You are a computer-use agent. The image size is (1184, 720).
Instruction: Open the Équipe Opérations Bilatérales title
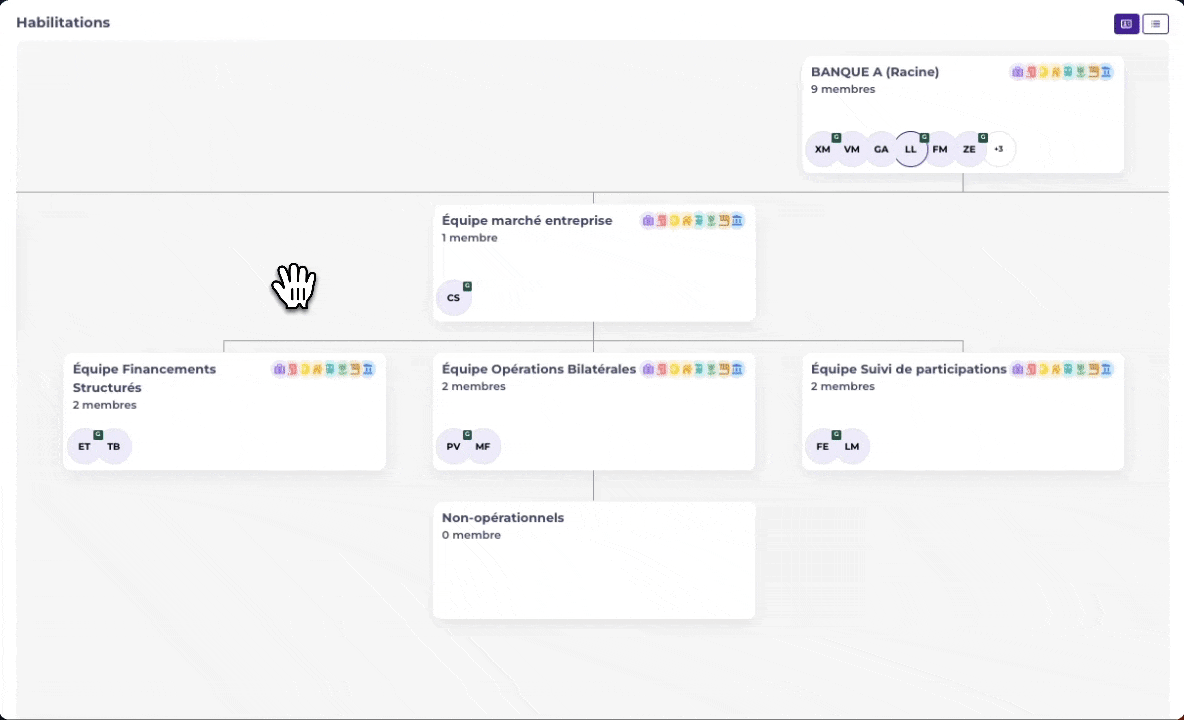point(538,369)
